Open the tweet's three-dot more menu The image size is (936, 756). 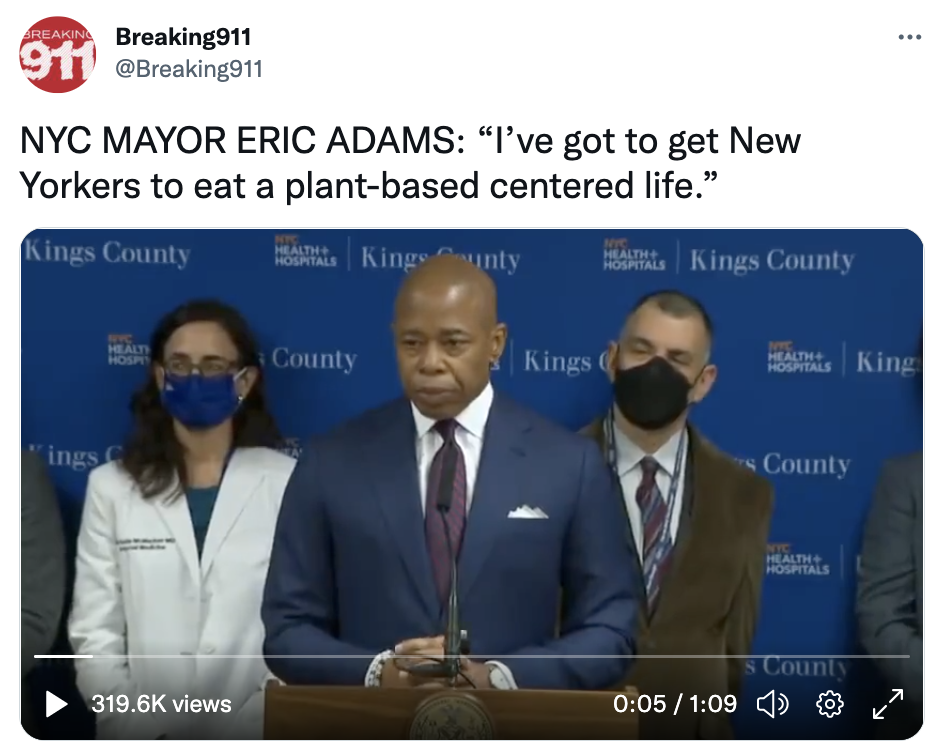click(909, 38)
